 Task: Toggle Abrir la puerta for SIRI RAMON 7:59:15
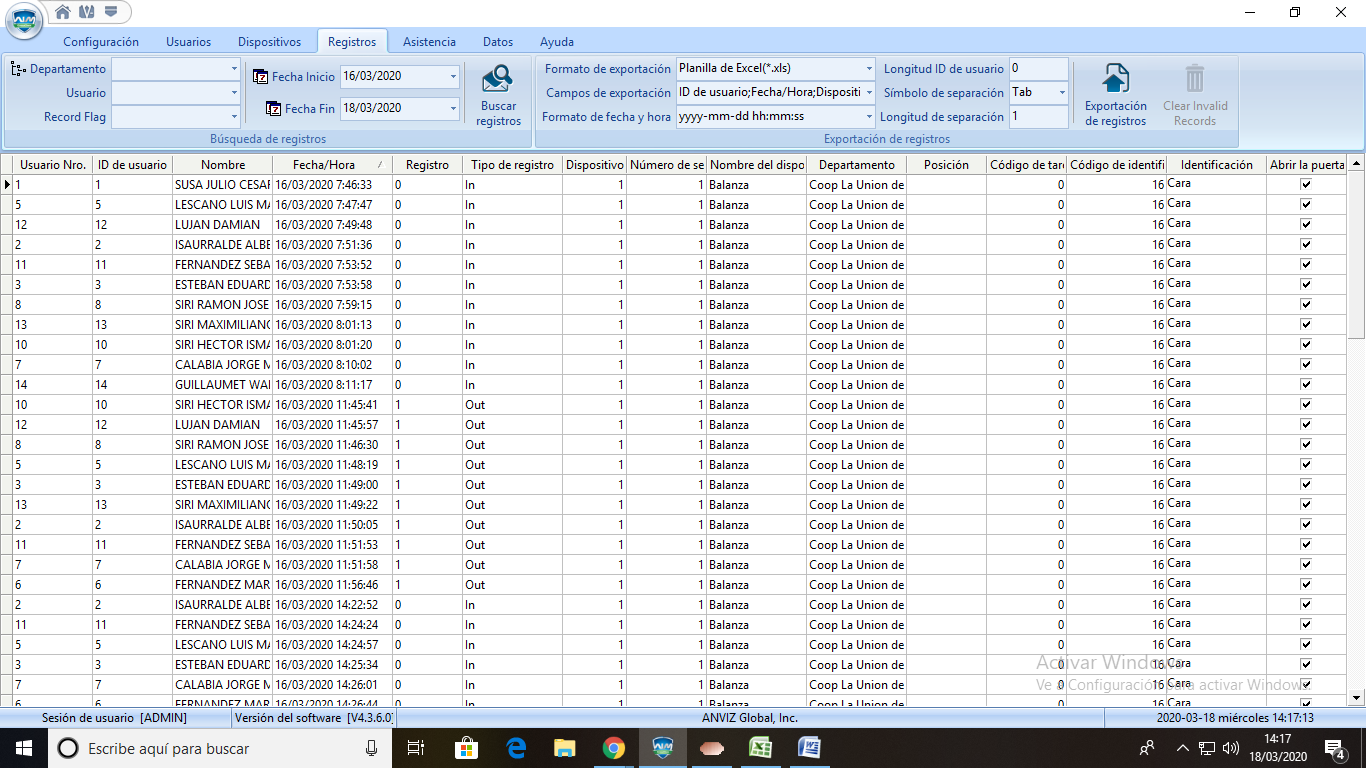[1306, 305]
